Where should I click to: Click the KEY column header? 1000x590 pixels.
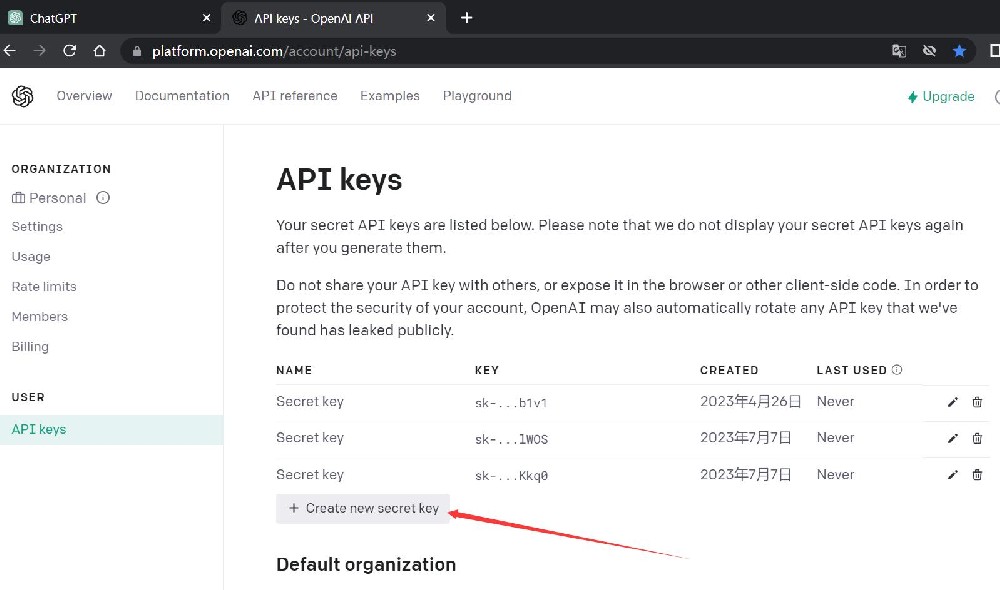pos(487,370)
